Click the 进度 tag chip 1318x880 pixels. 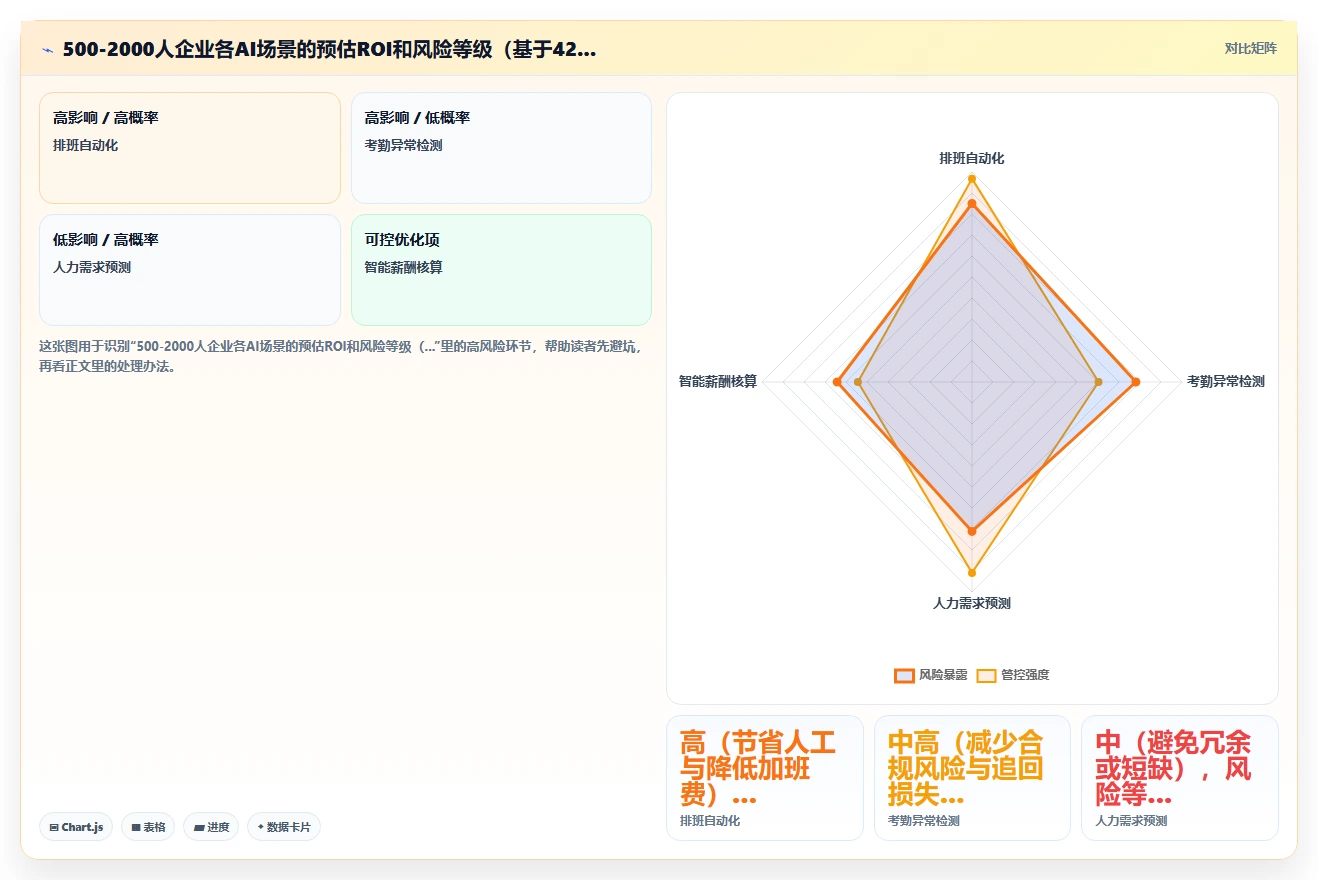tap(211, 827)
